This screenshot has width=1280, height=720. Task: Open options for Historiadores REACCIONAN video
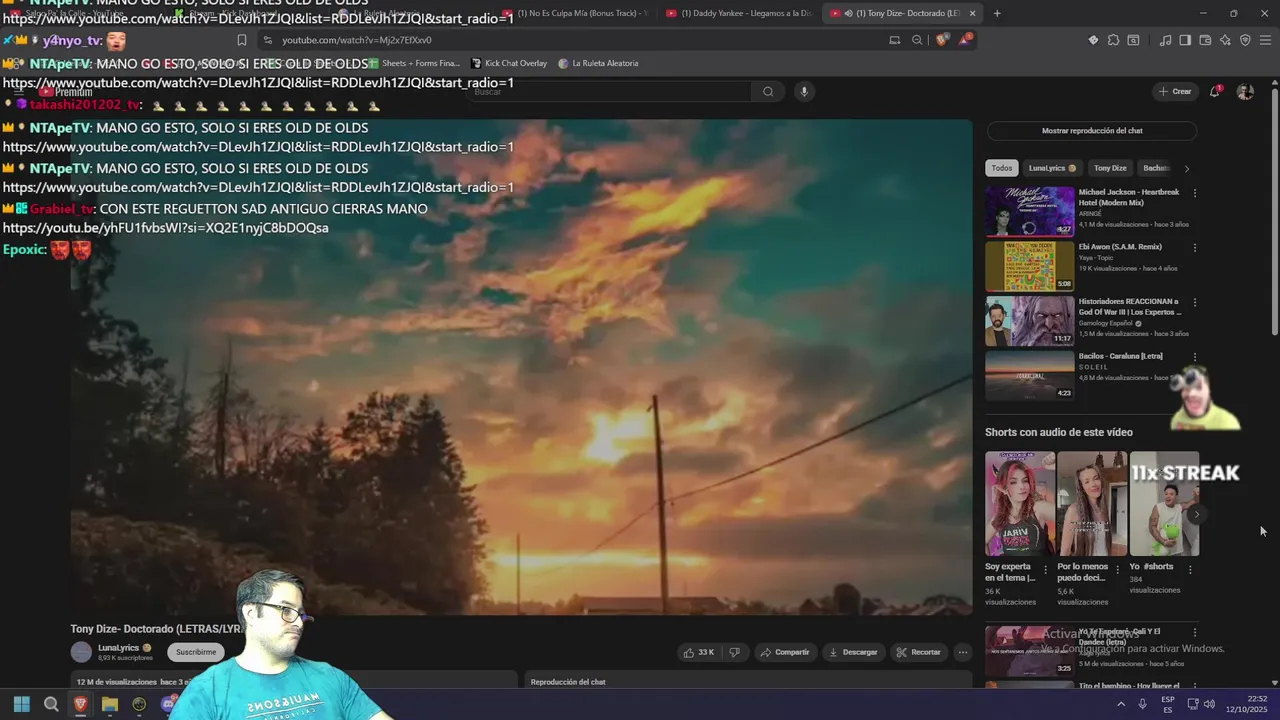pyautogui.click(x=1194, y=302)
